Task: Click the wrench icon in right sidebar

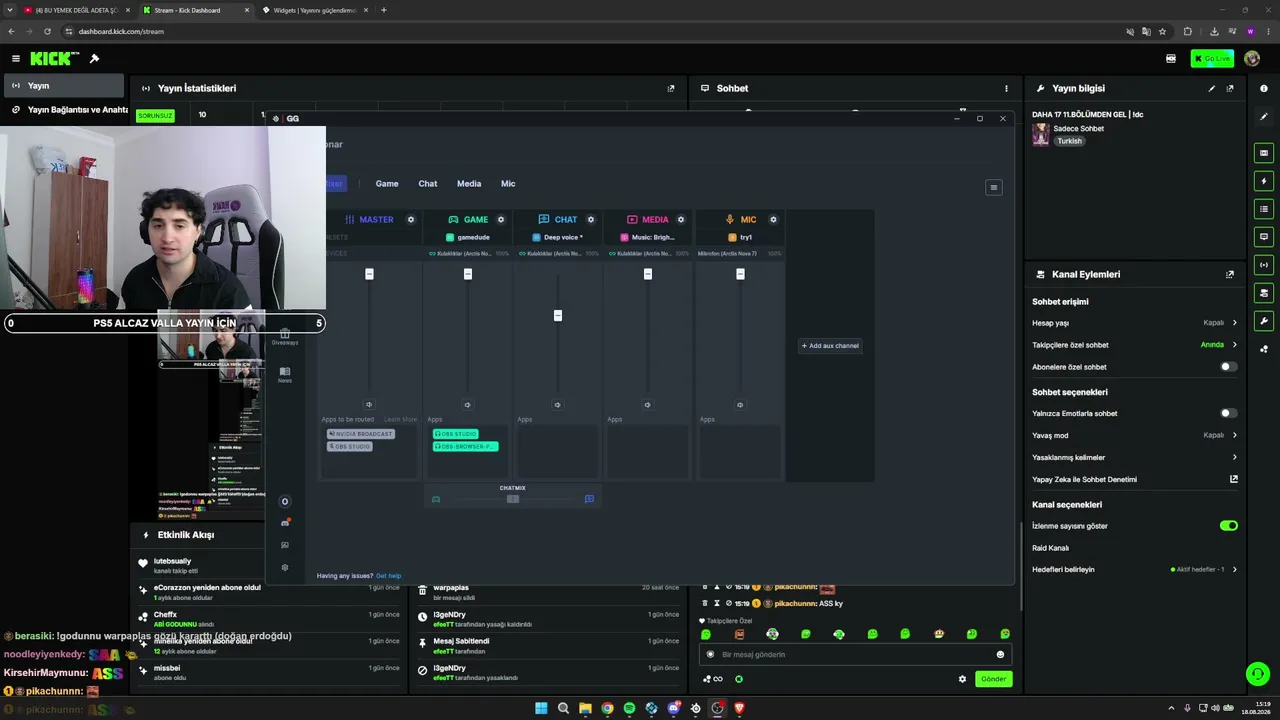Action: [1264, 321]
